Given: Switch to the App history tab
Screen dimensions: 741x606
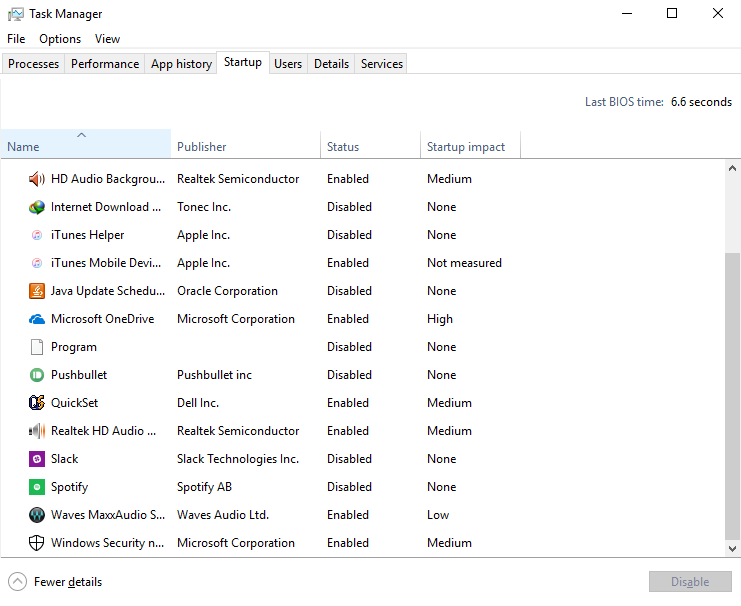Looking at the screenshot, I should [181, 64].
